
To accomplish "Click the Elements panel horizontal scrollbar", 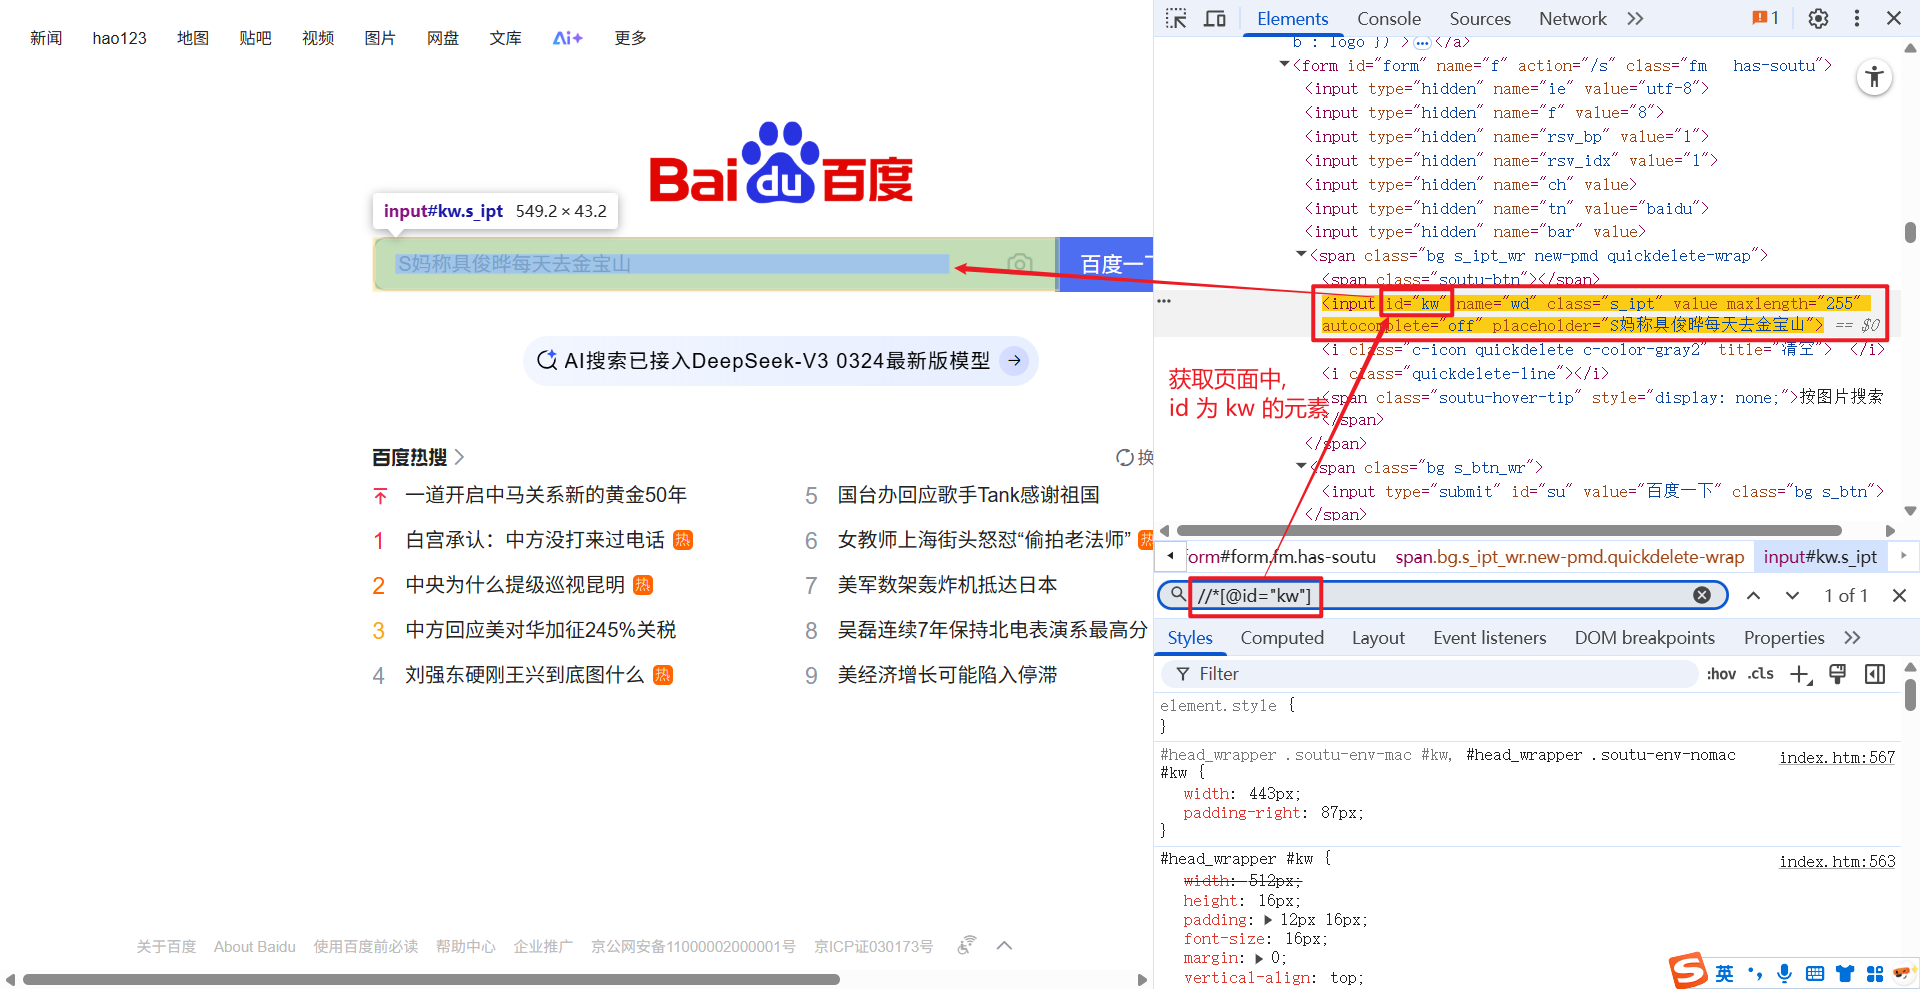I will tap(1510, 530).
